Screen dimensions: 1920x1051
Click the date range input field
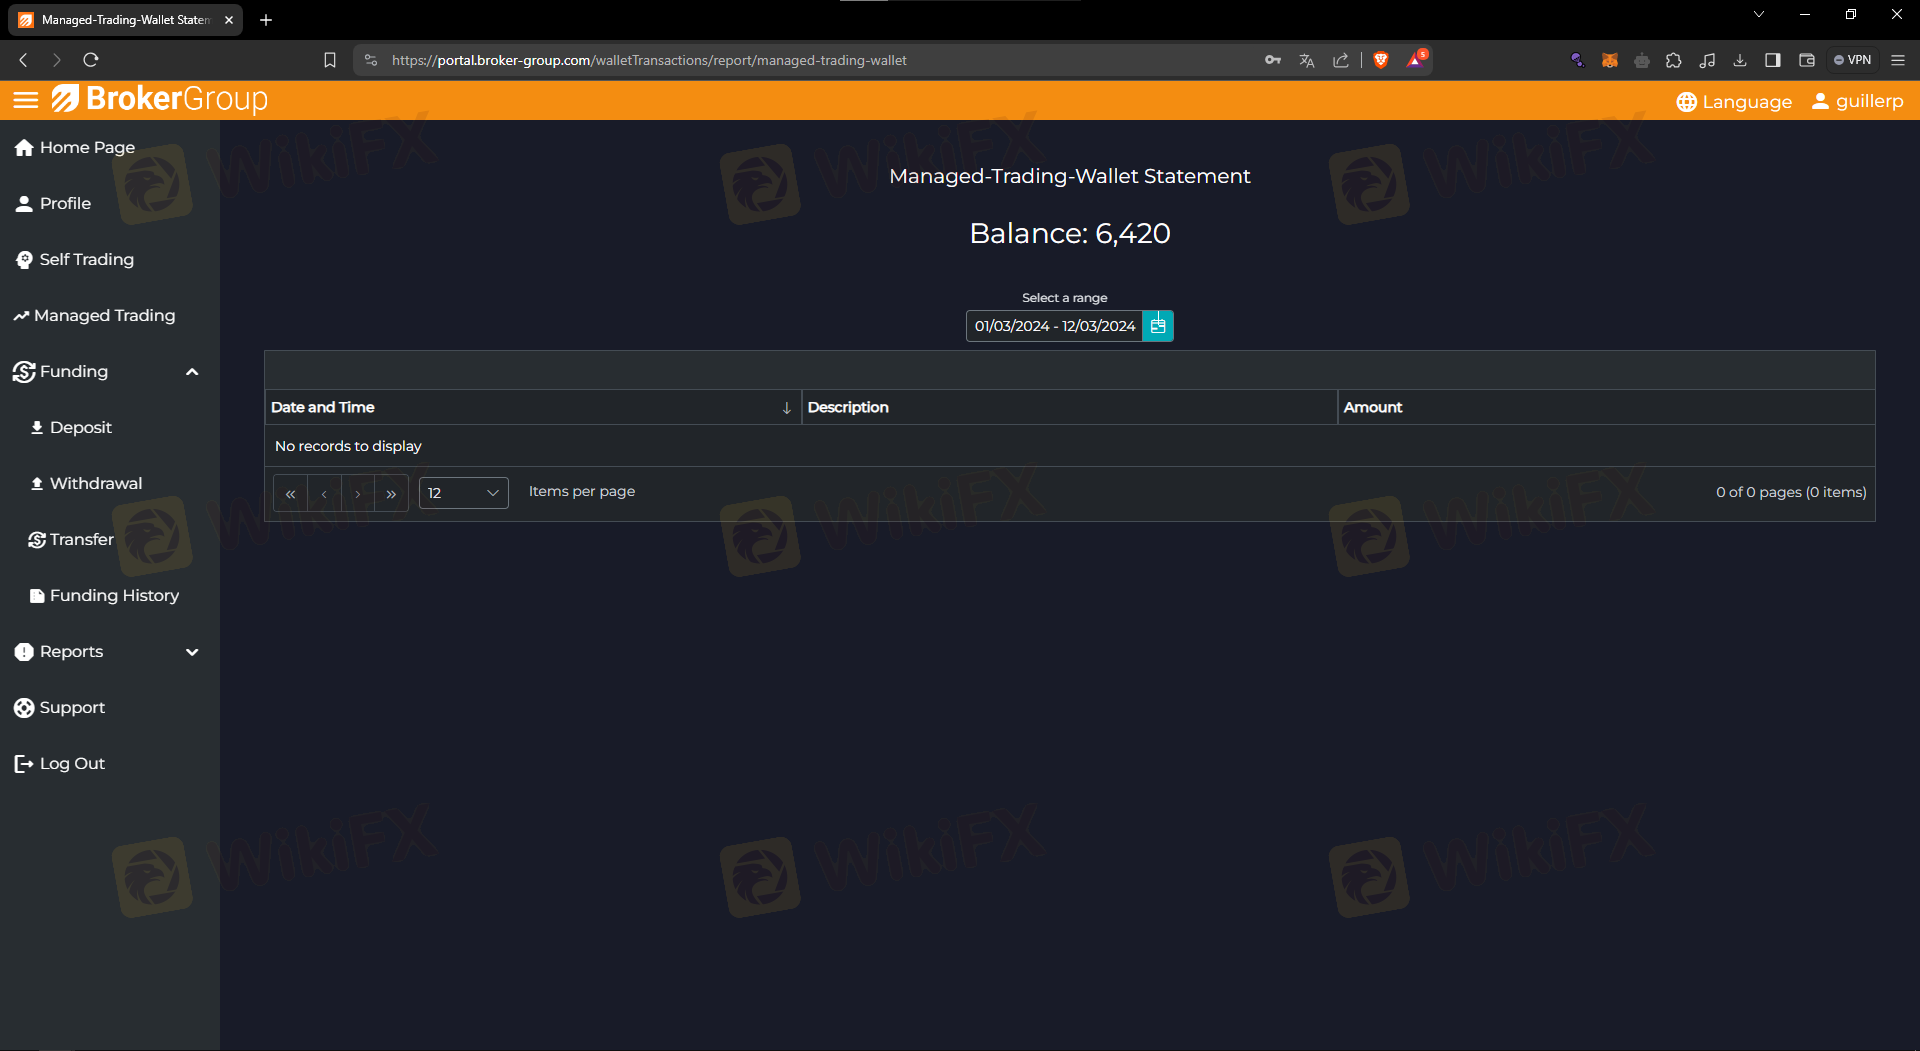[x=1054, y=326]
